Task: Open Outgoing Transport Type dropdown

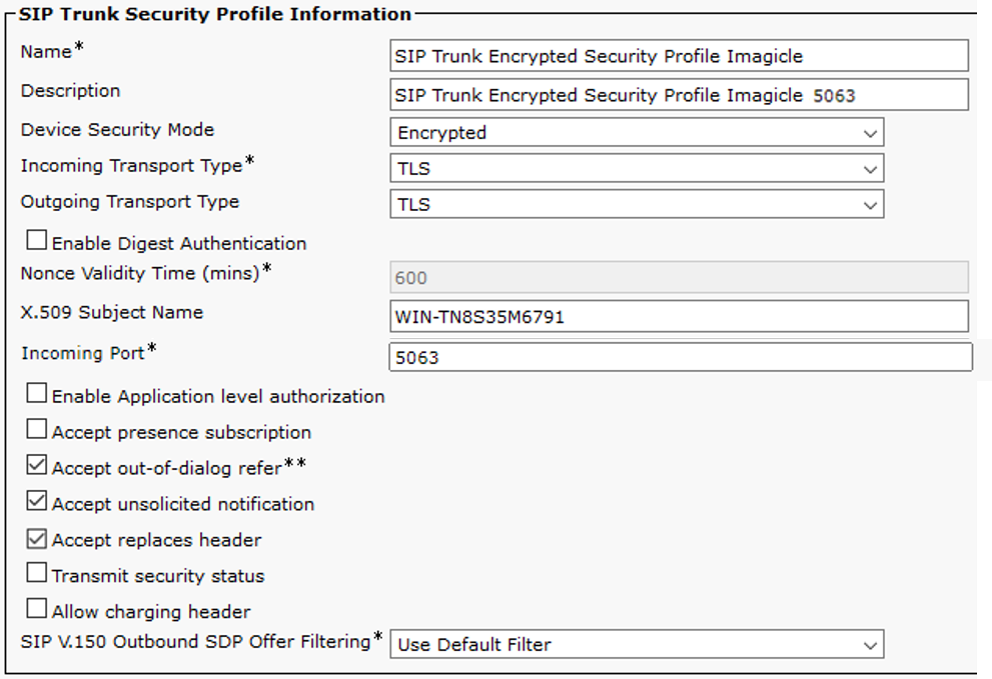Action: 636,205
